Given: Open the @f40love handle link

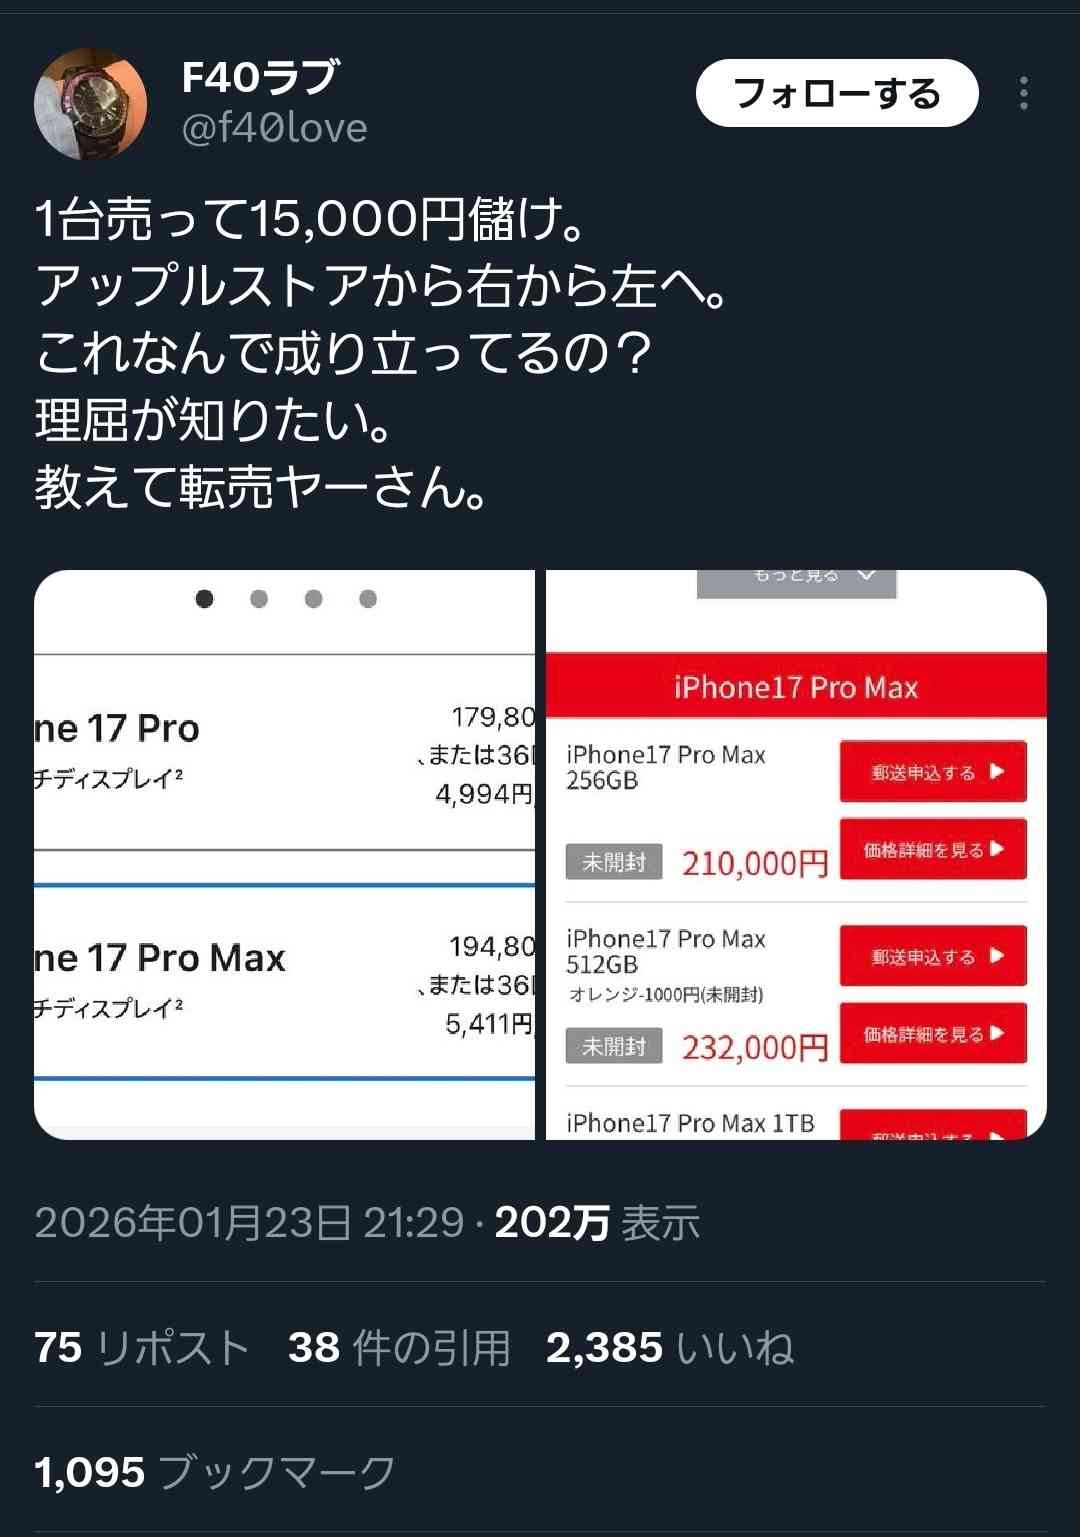Looking at the screenshot, I should click(x=274, y=128).
